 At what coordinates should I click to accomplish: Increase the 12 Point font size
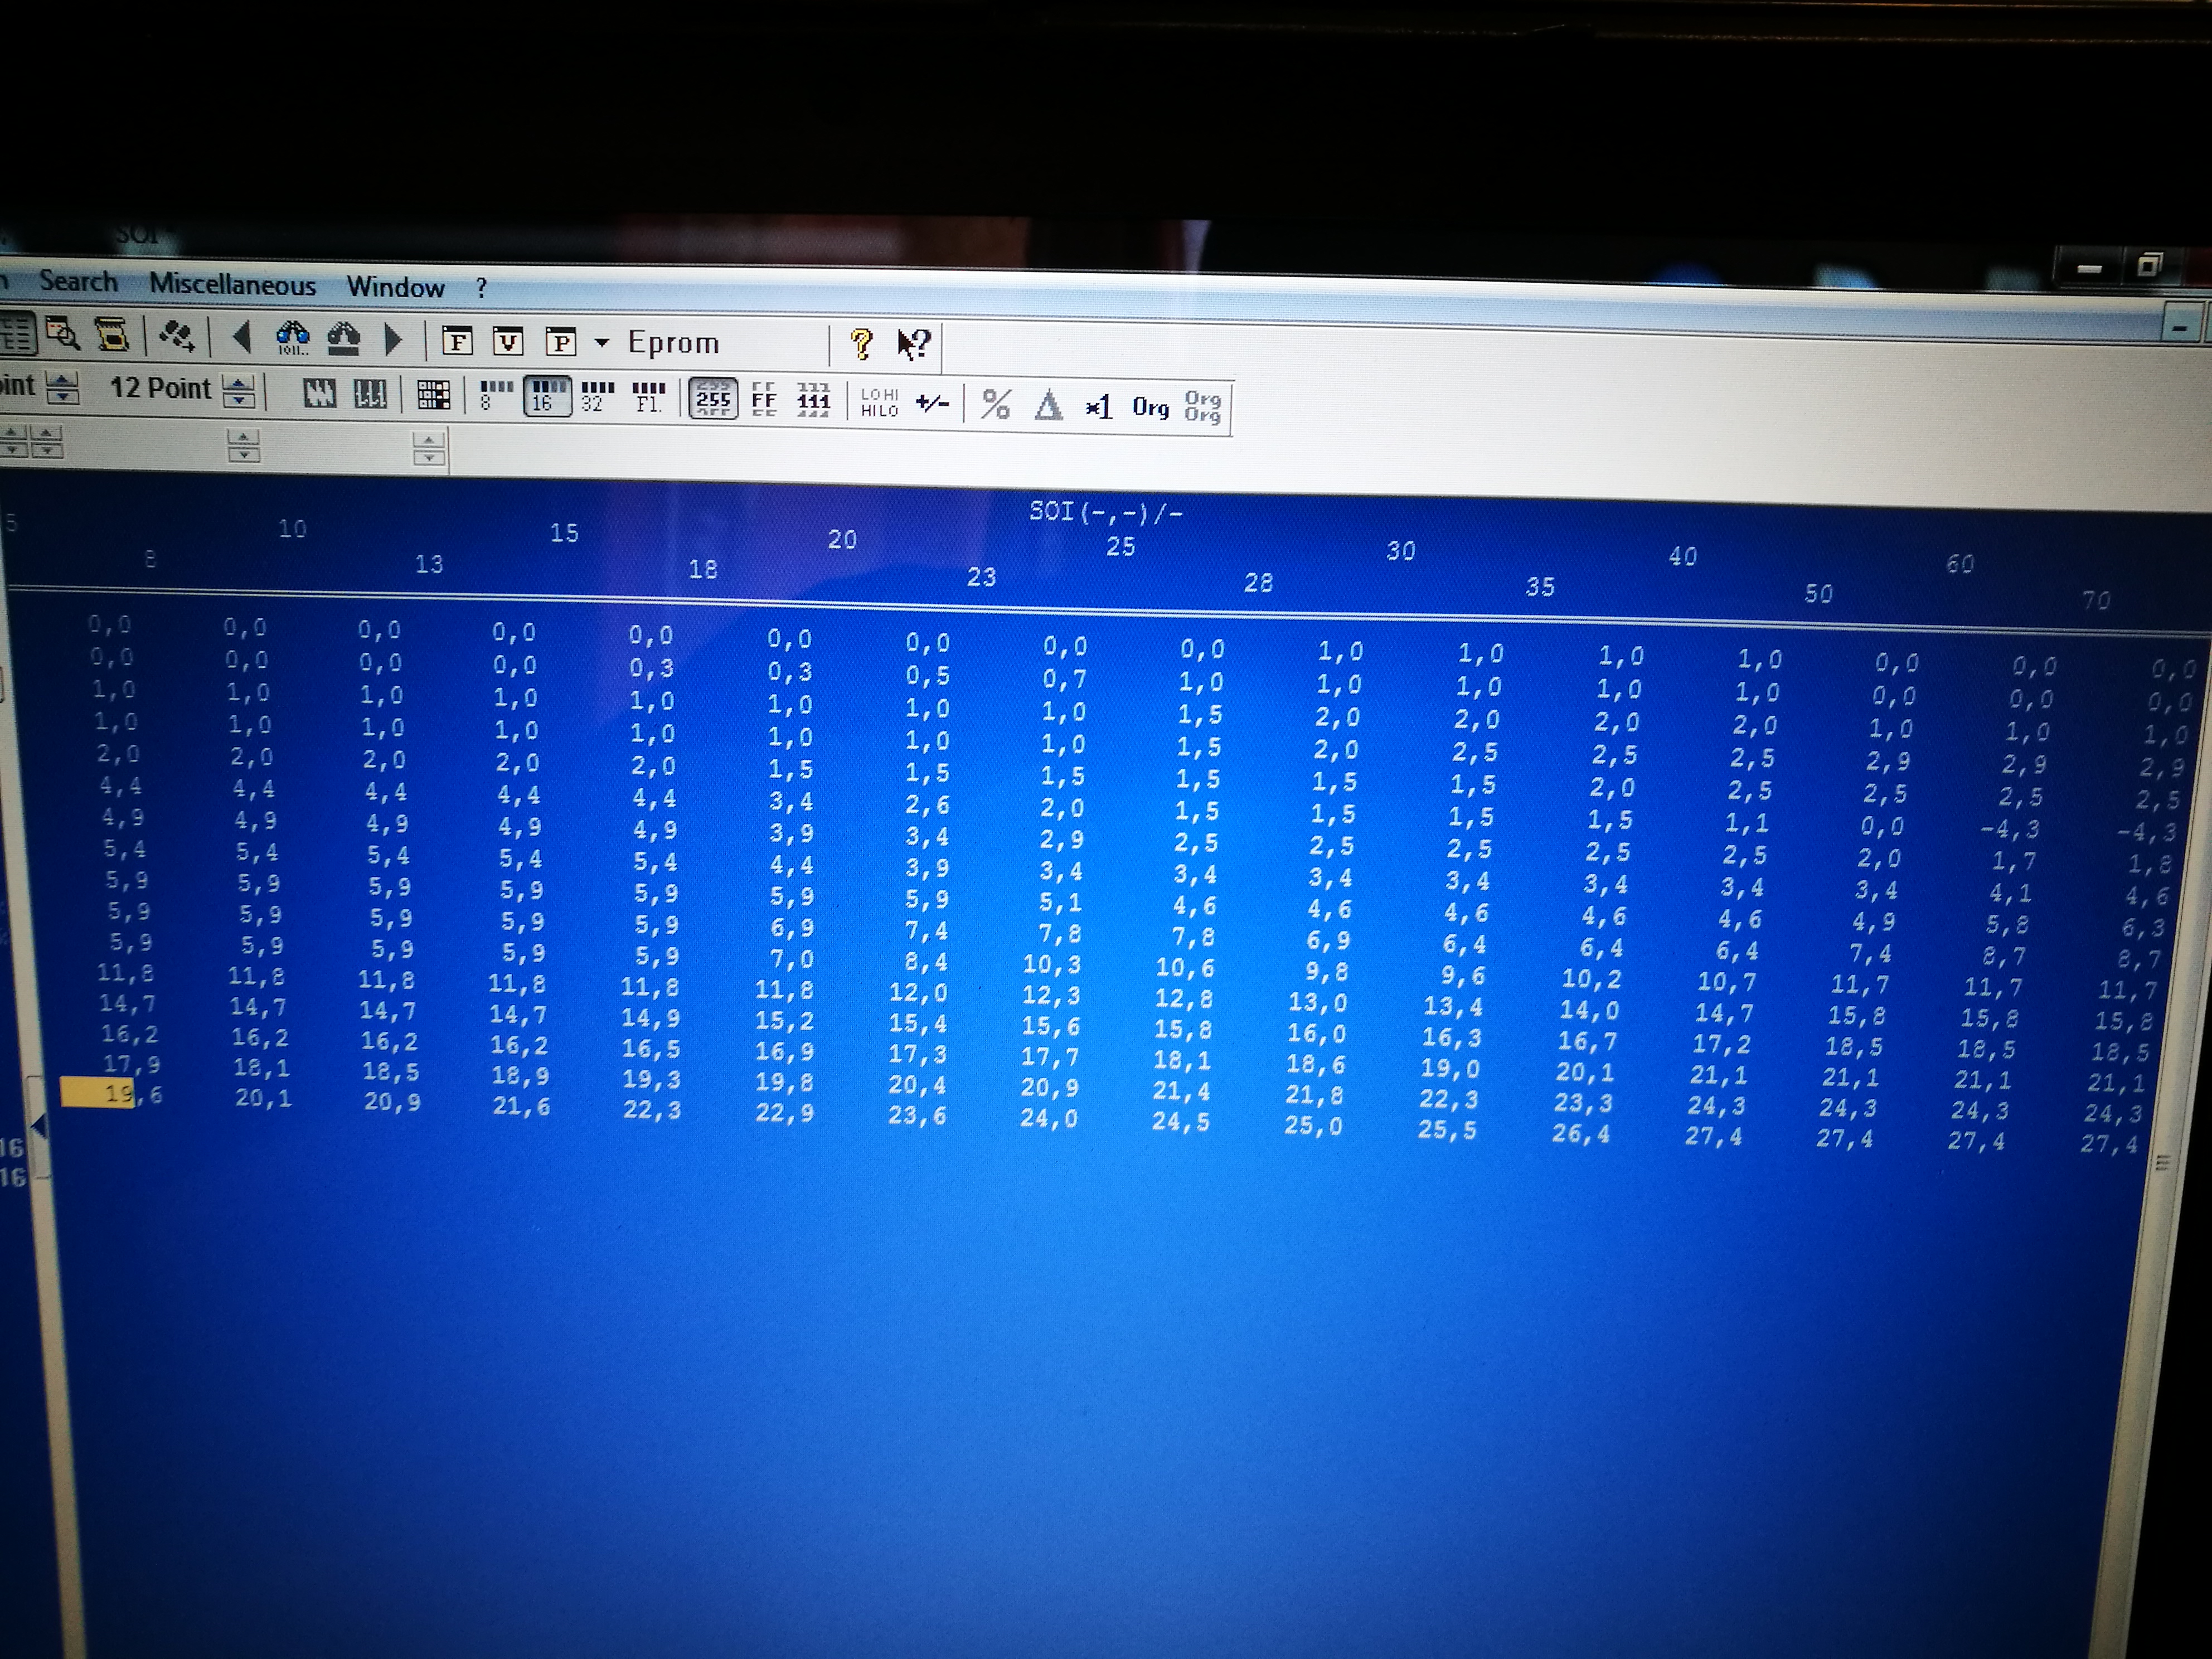[x=240, y=381]
